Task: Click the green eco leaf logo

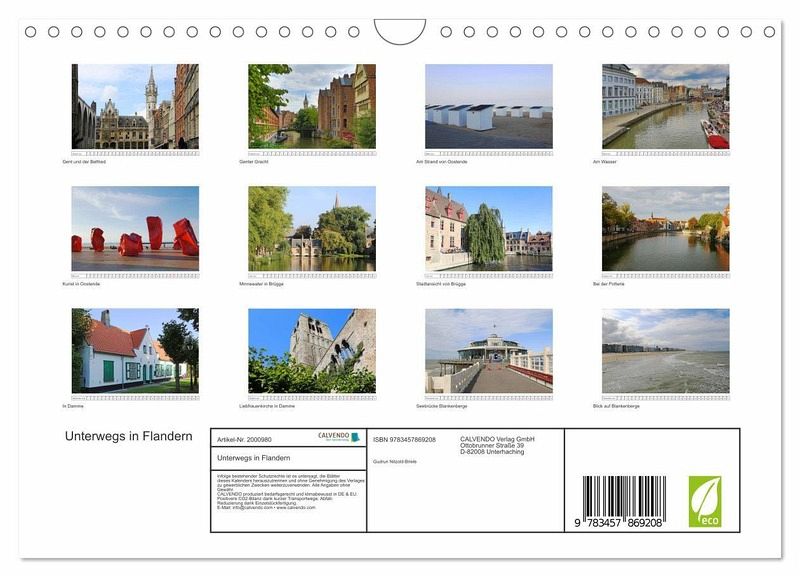Action: tap(705, 501)
